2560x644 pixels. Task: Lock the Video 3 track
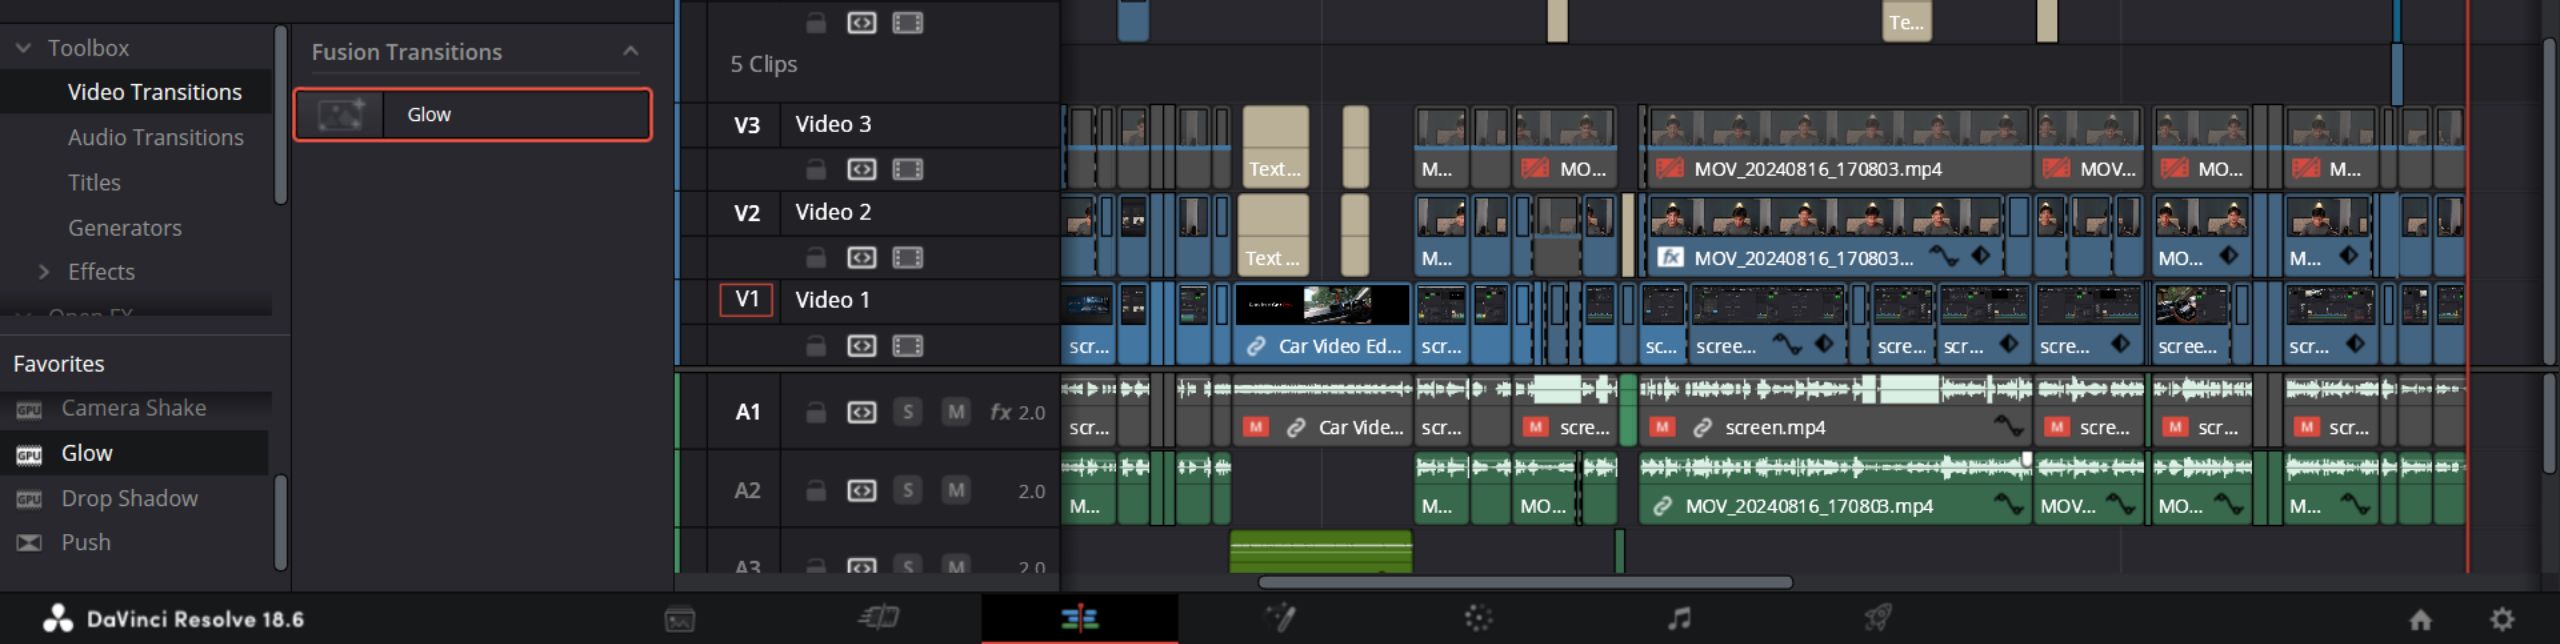point(816,169)
